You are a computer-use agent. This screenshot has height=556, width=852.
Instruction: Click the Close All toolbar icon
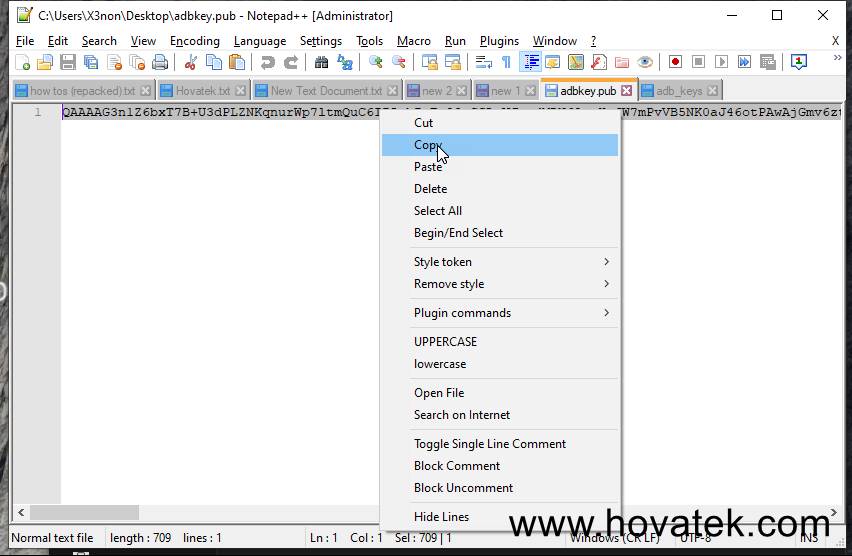(x=137, y=63)
